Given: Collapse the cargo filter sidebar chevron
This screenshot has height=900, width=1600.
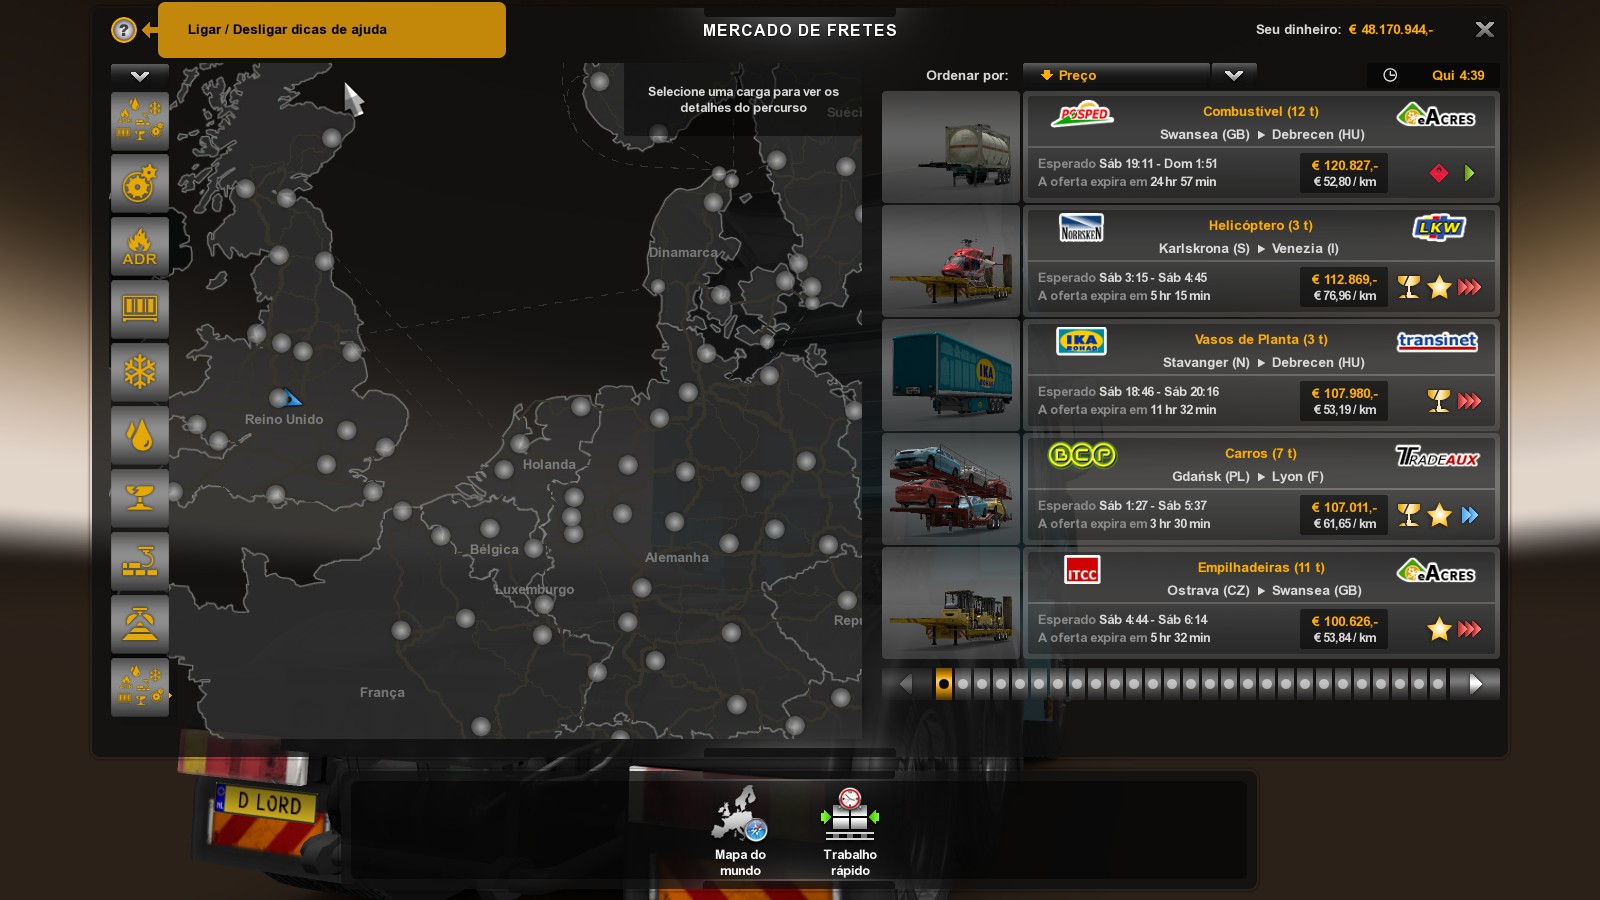Looking at the screenshot, I should (140, 76).
